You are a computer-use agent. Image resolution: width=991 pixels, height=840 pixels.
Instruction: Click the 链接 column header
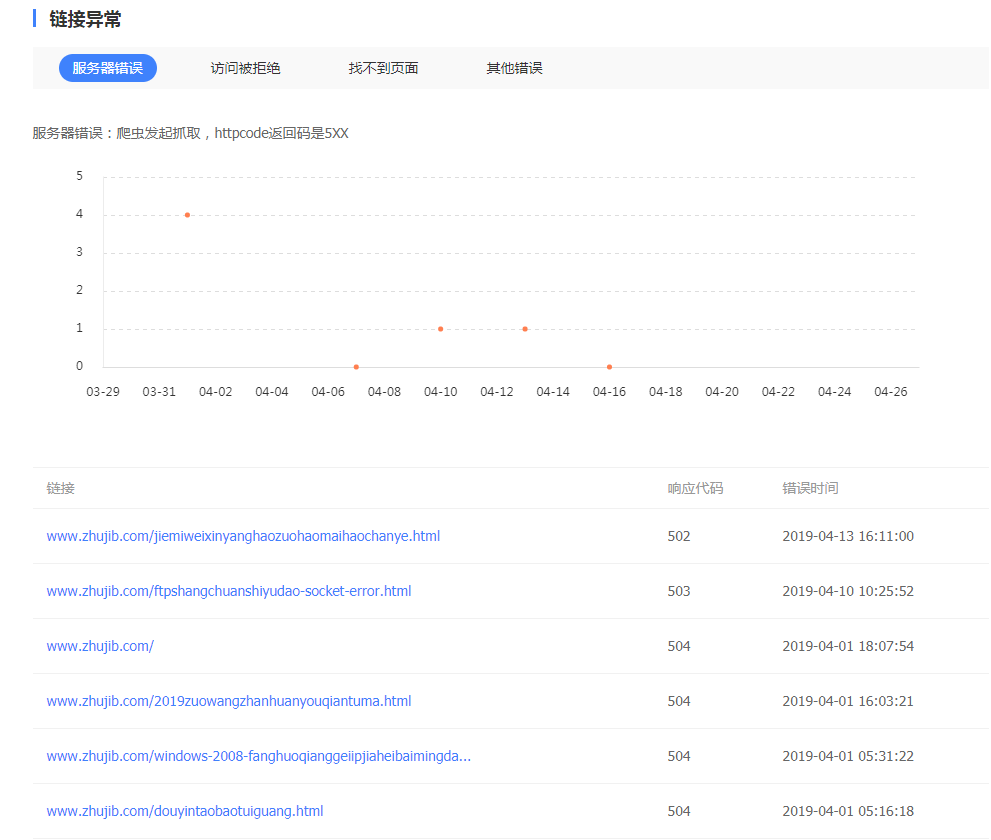[60, 488]
